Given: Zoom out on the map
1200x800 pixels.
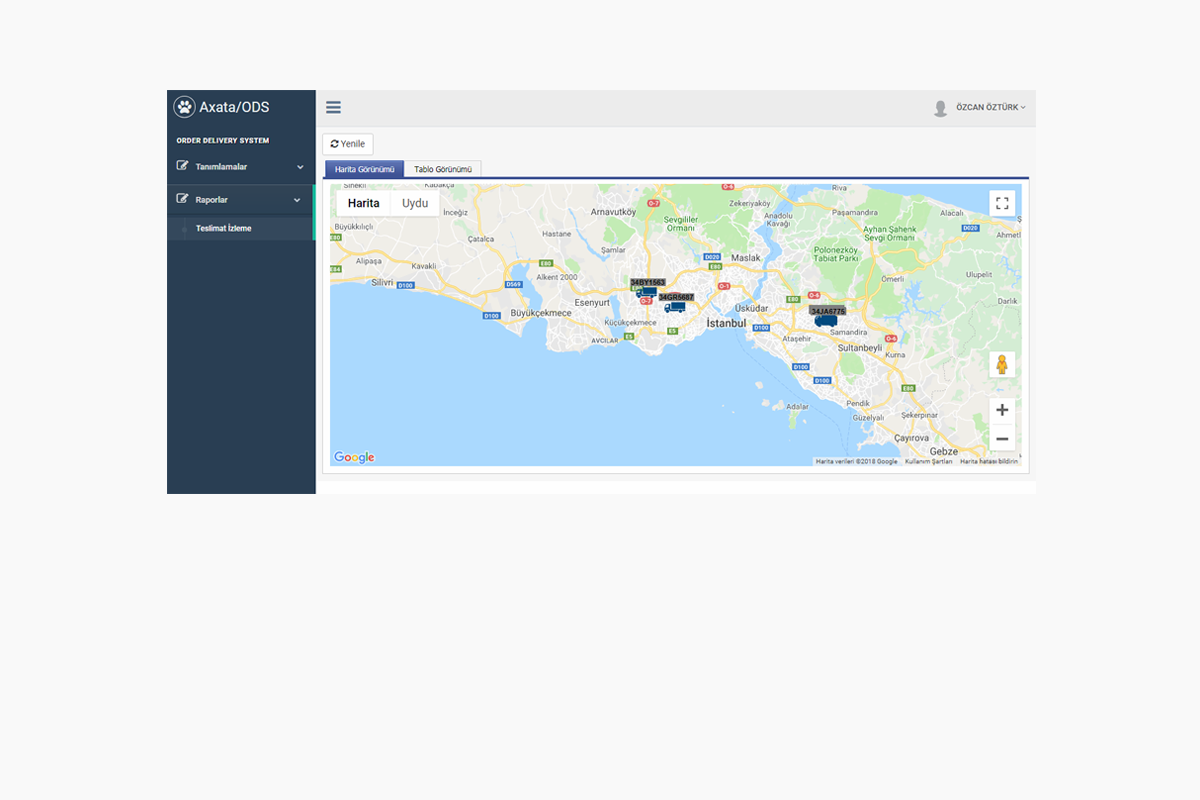Looking at the screenshot, I should (x=1002, y=439).
